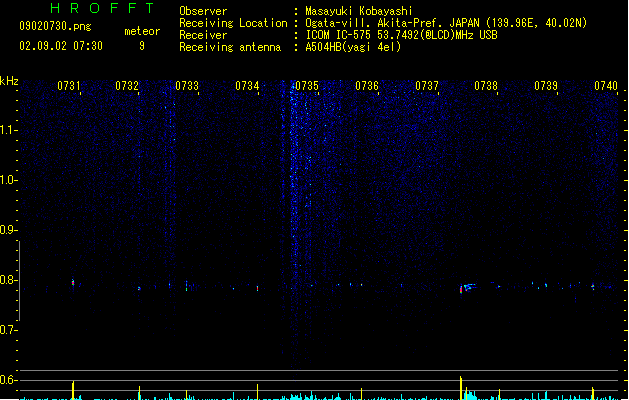Click the 1.0 kHz axis label
Screen dimensions: 629x400
[x=8, y=180]
